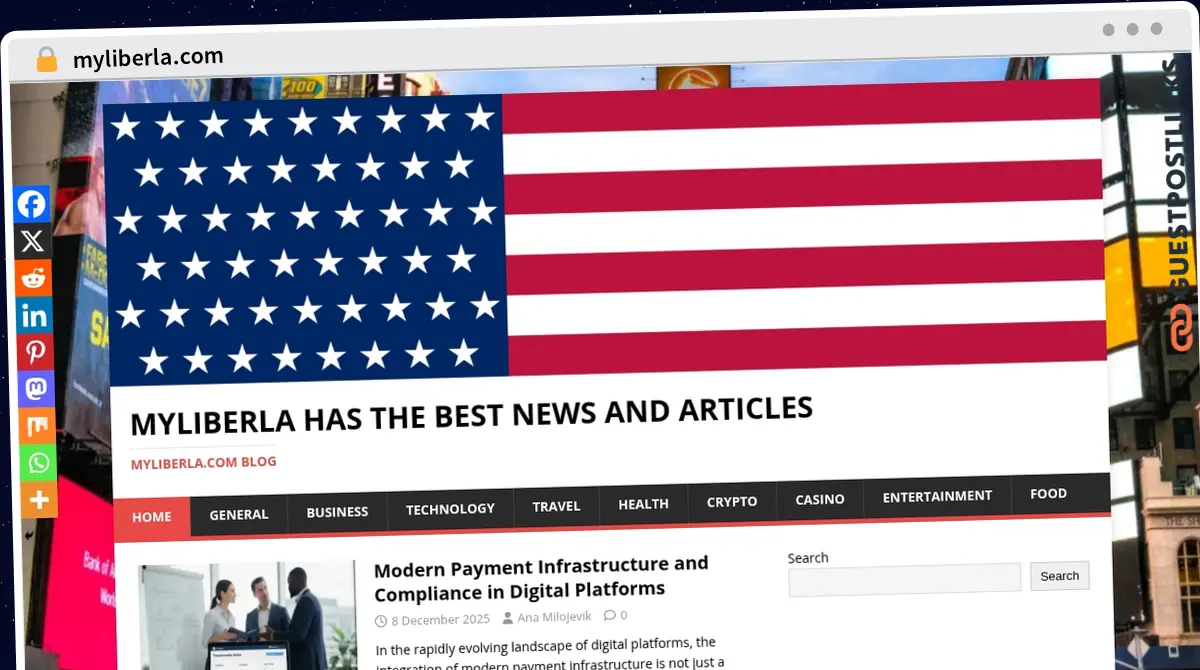View author profile of Ana Milojevic

553,616
